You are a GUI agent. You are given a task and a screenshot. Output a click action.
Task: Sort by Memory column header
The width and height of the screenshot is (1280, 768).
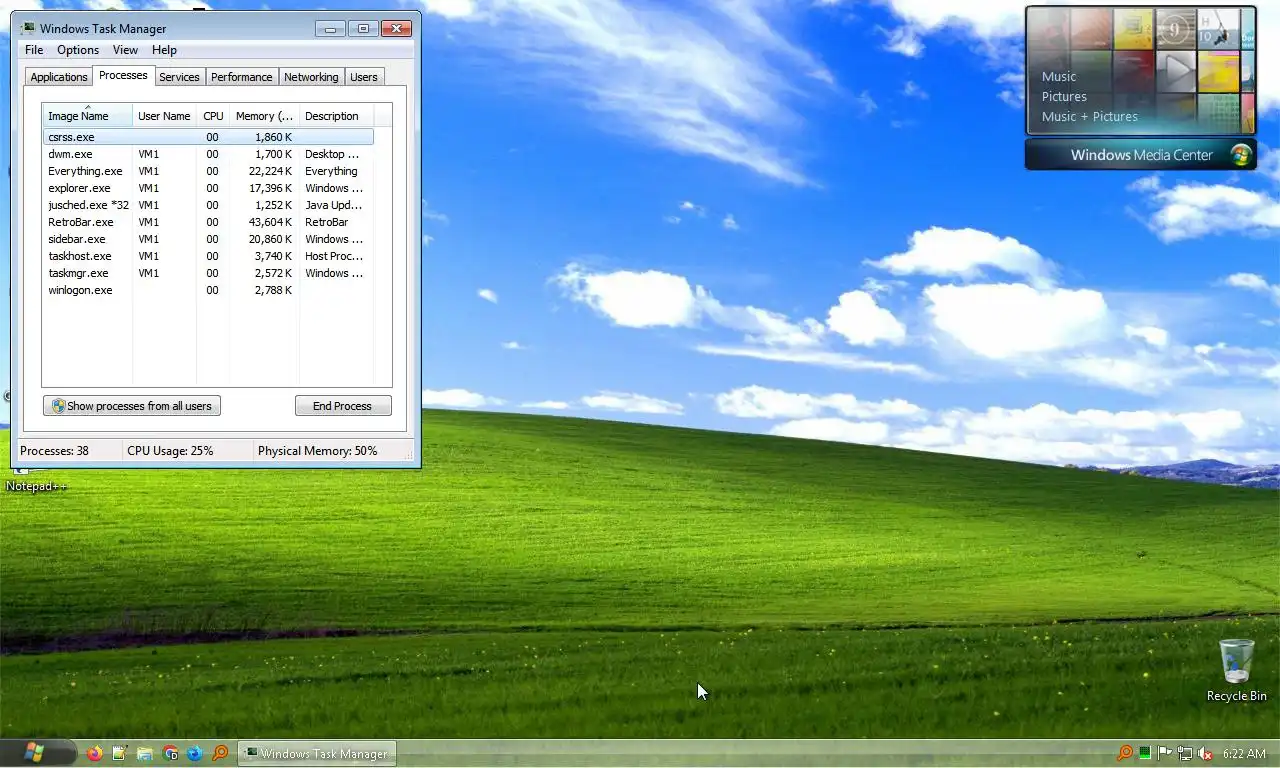point(264,116)
